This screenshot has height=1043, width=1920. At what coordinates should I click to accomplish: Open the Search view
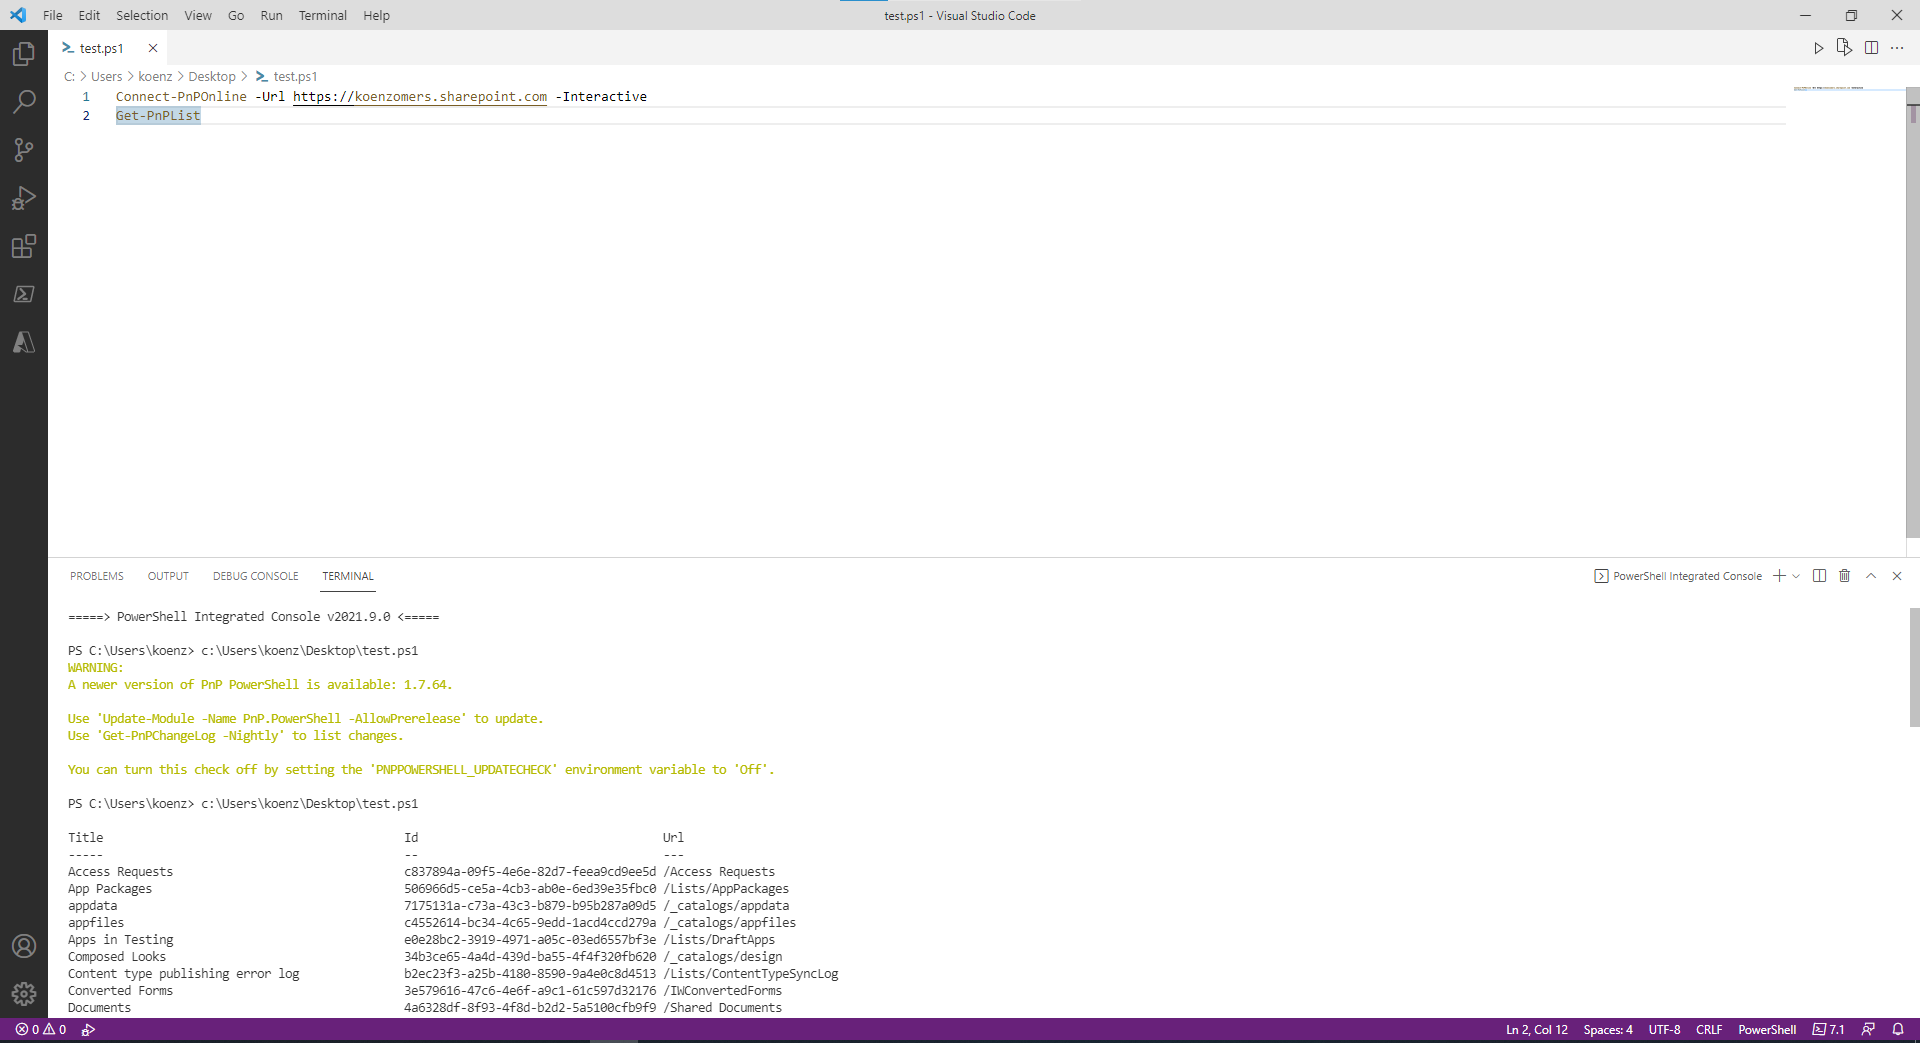click(24, 102)
